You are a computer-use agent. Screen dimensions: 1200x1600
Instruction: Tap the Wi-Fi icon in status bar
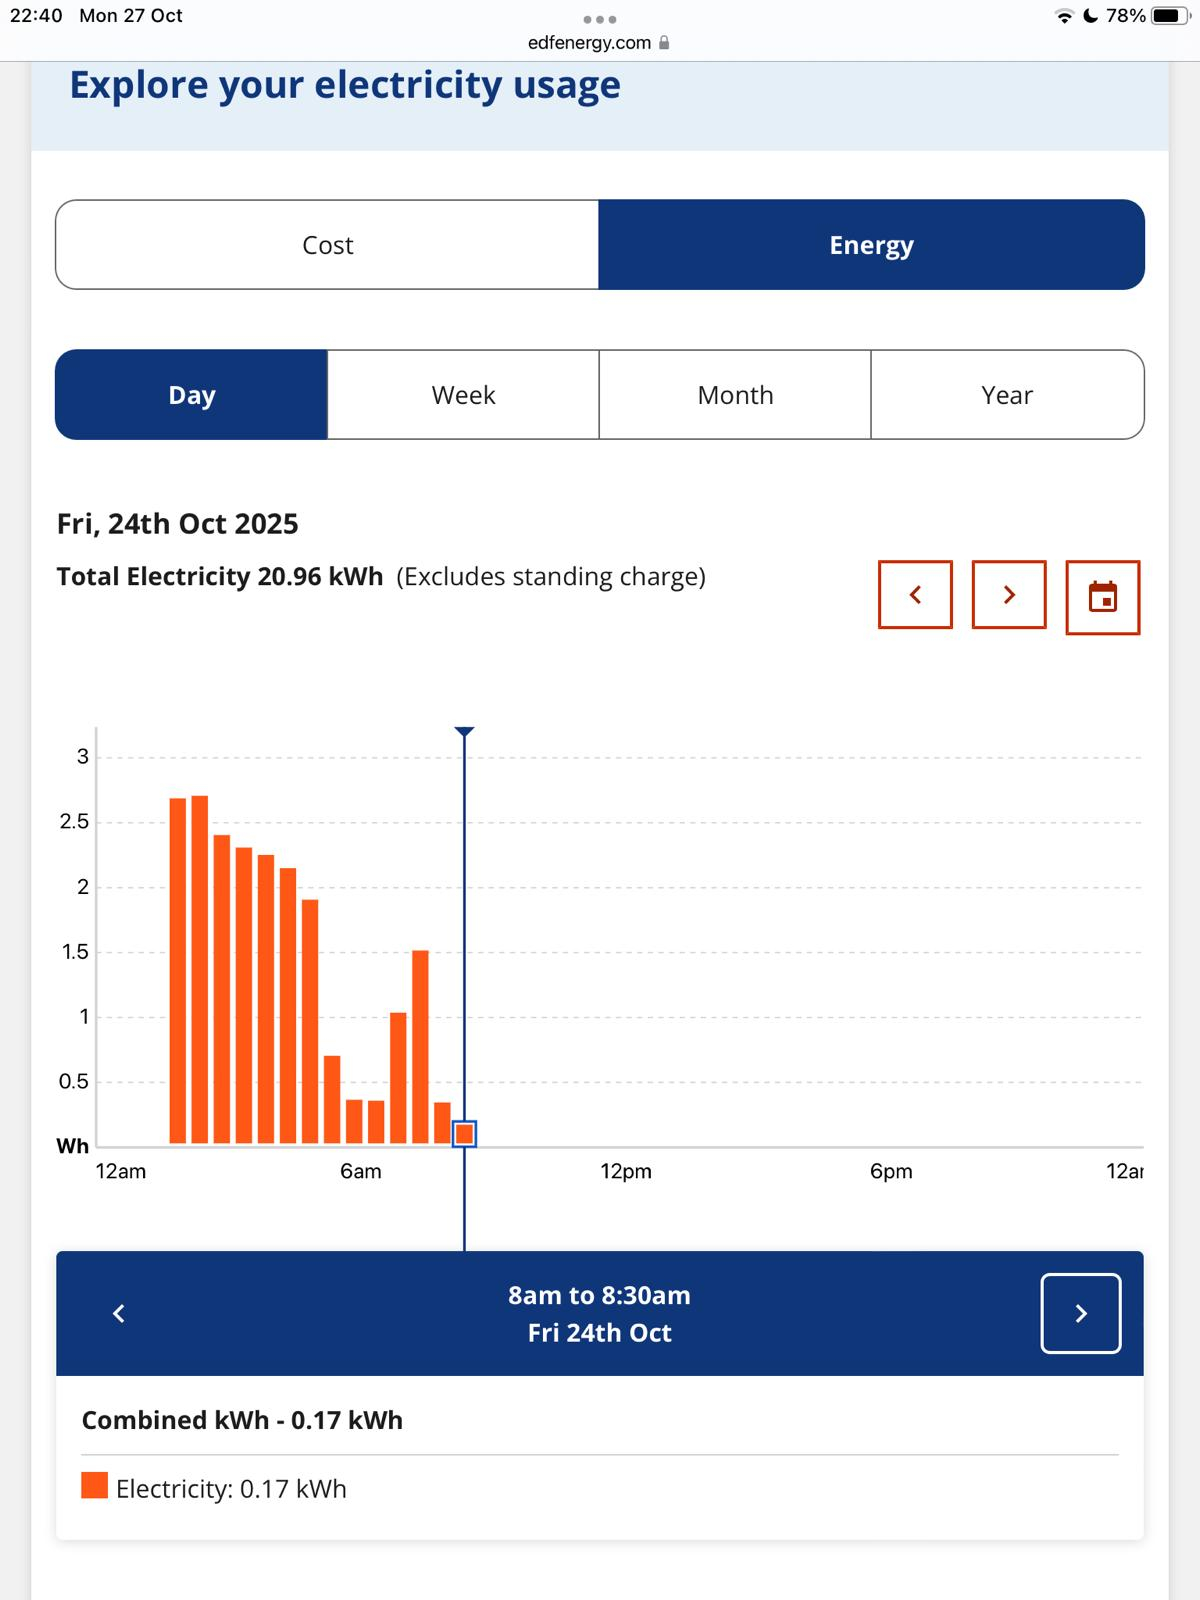point(1064,16)
